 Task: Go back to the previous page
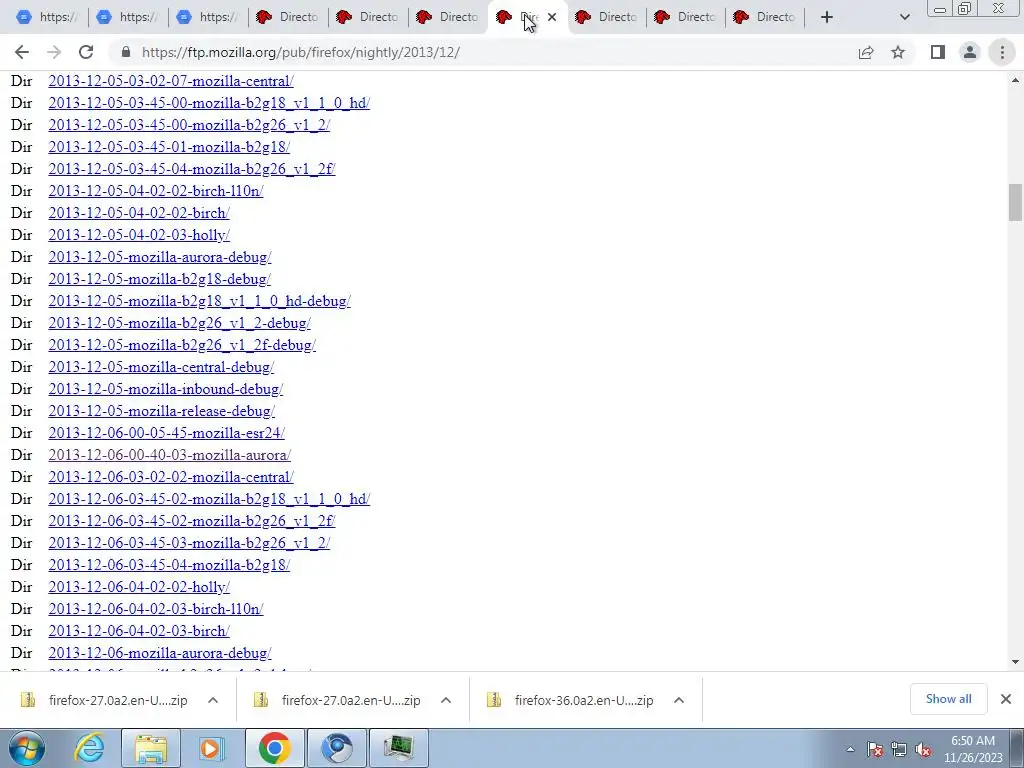(22, 52)
